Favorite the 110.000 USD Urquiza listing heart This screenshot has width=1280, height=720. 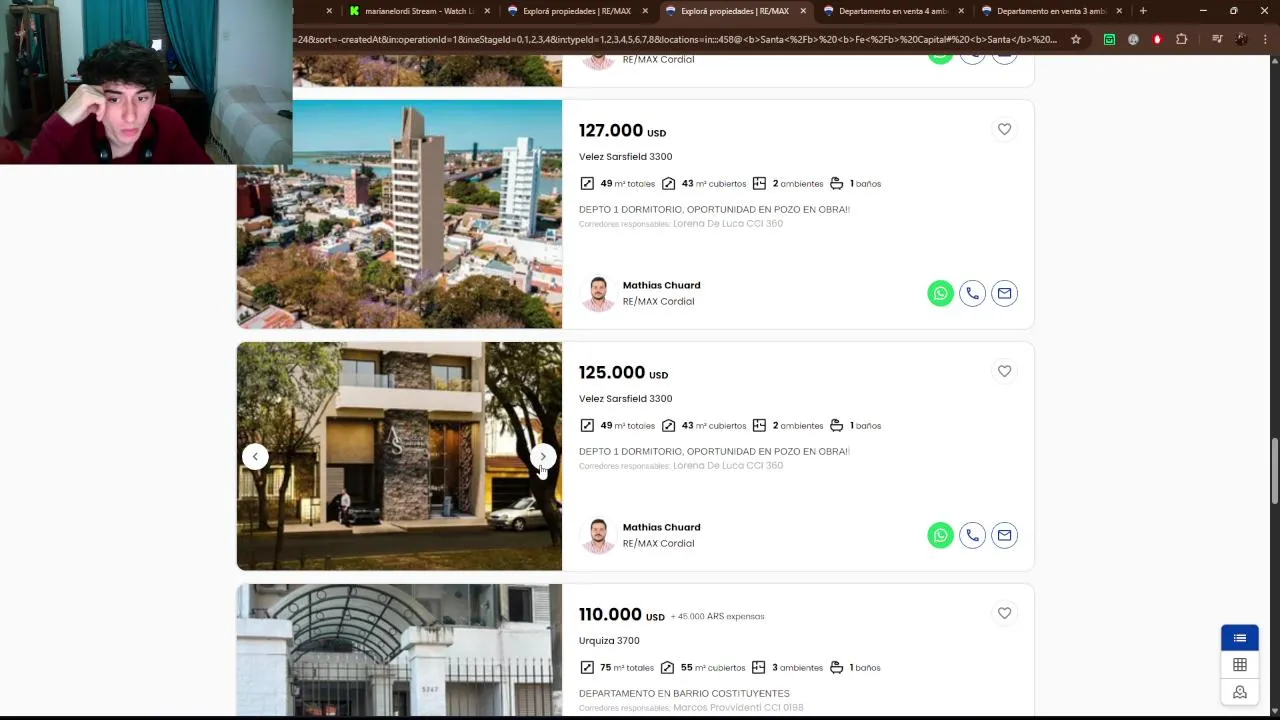point(1004,613)
